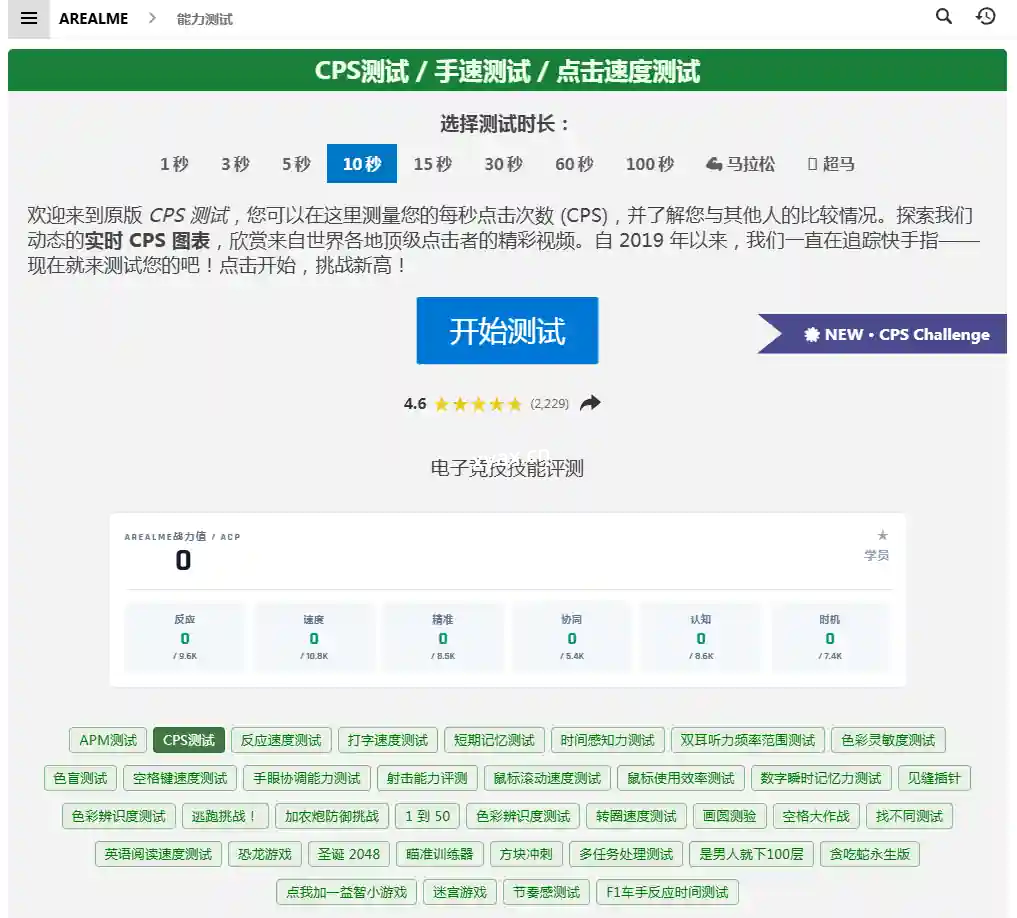The image size is (1017, 918).
Task: Click the 反应 score card
Action: [184, 637]
